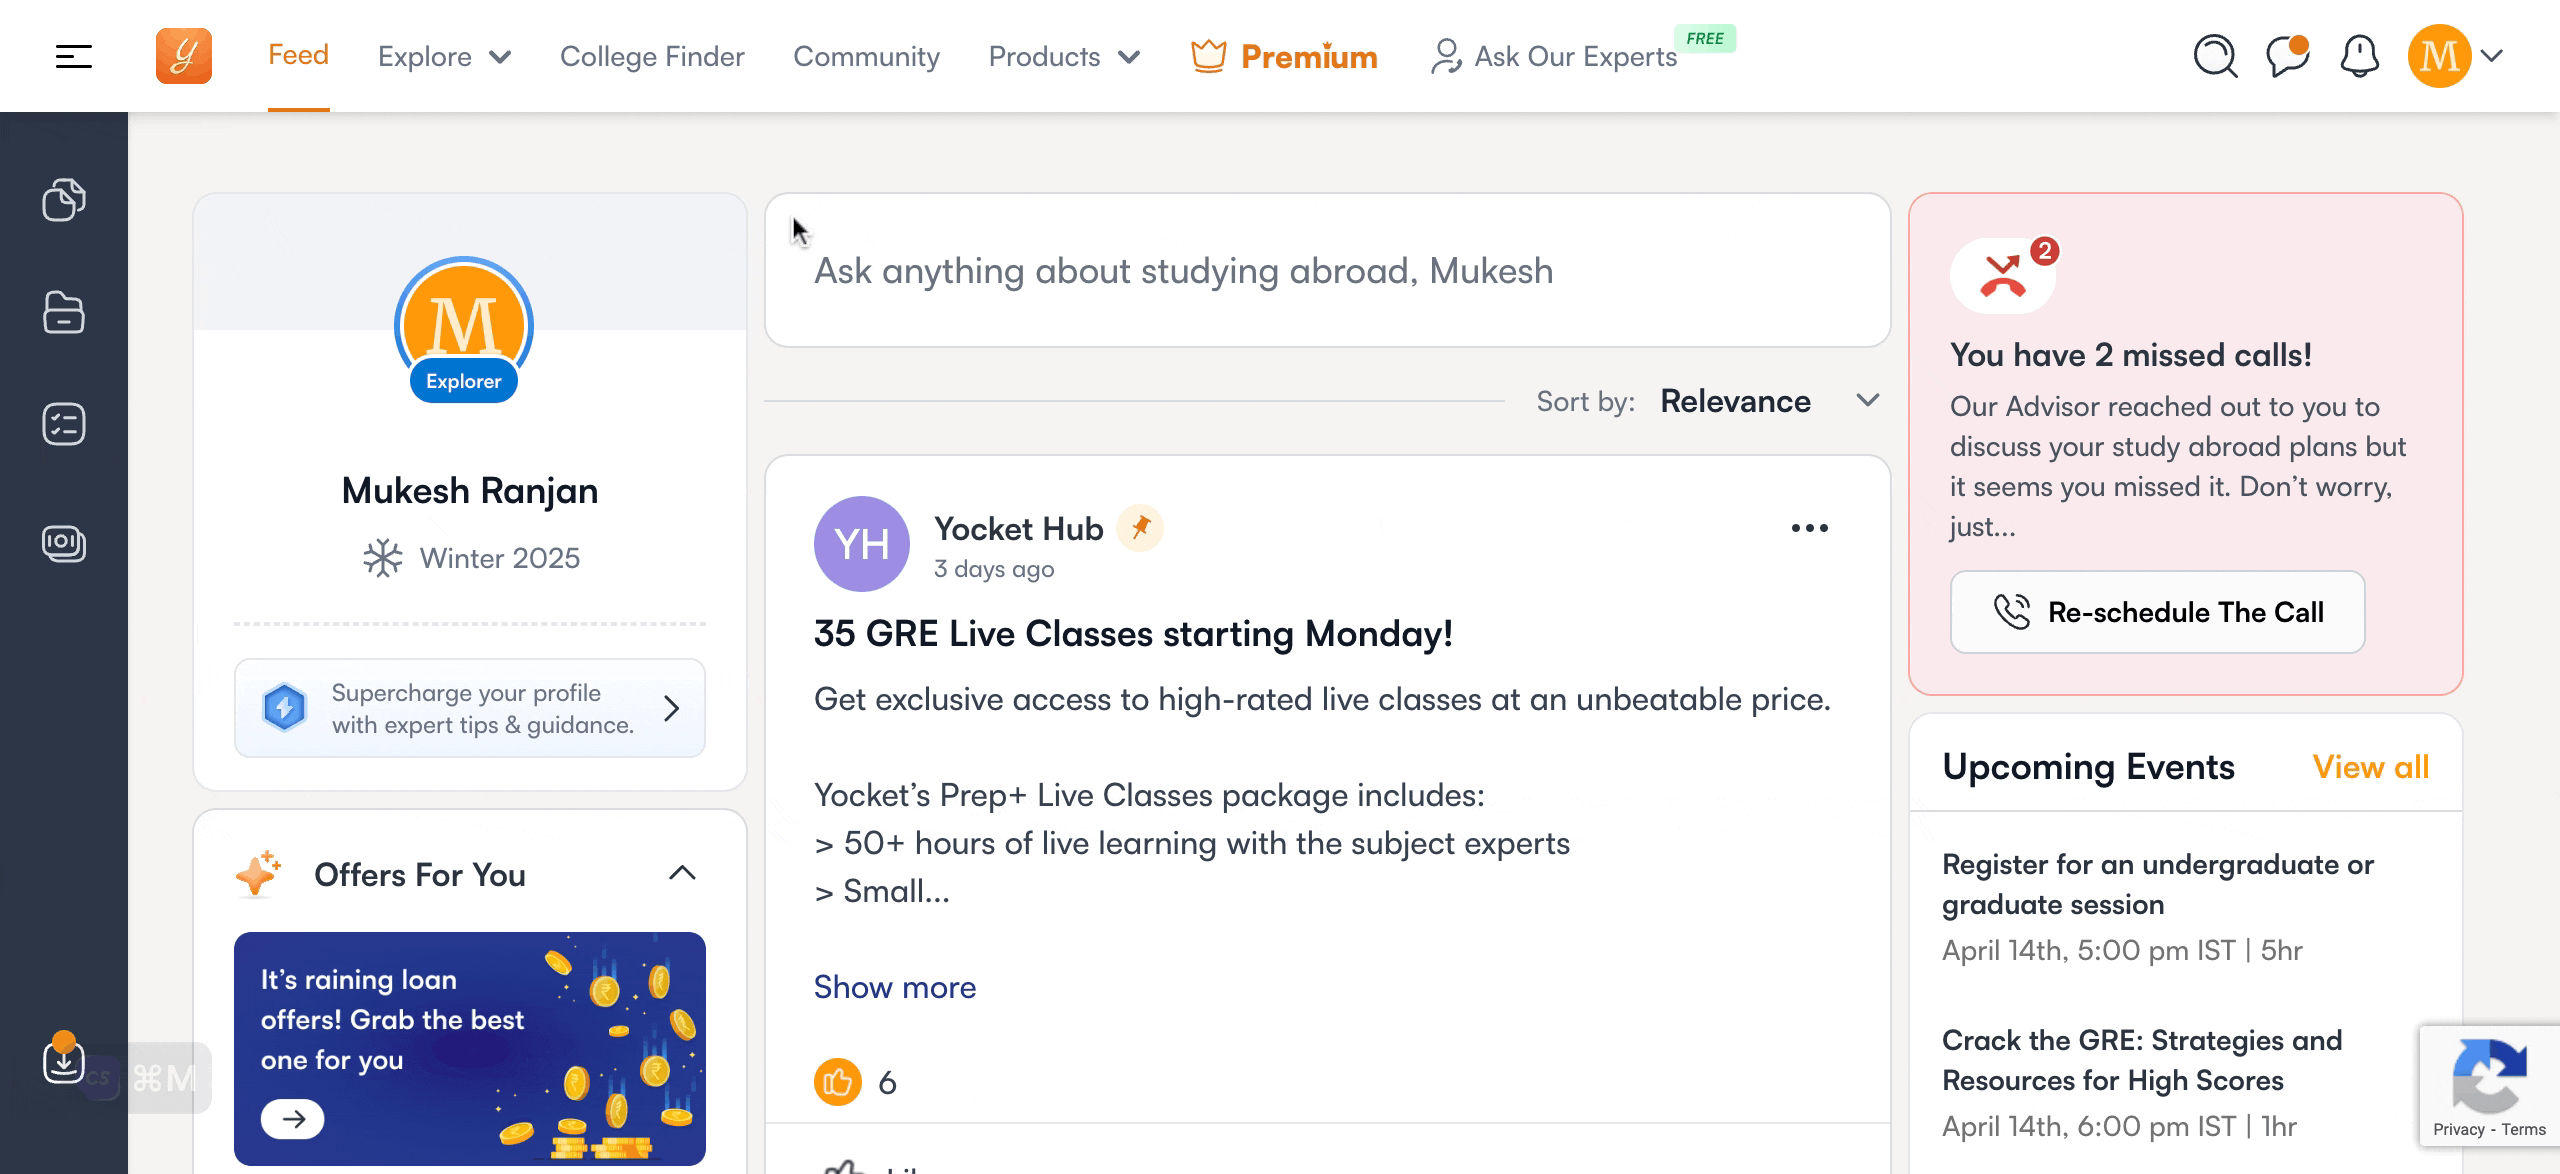Open the profile avatar account menu
Screen dimensions: 2560x1174
click(x=2455, y=56)
